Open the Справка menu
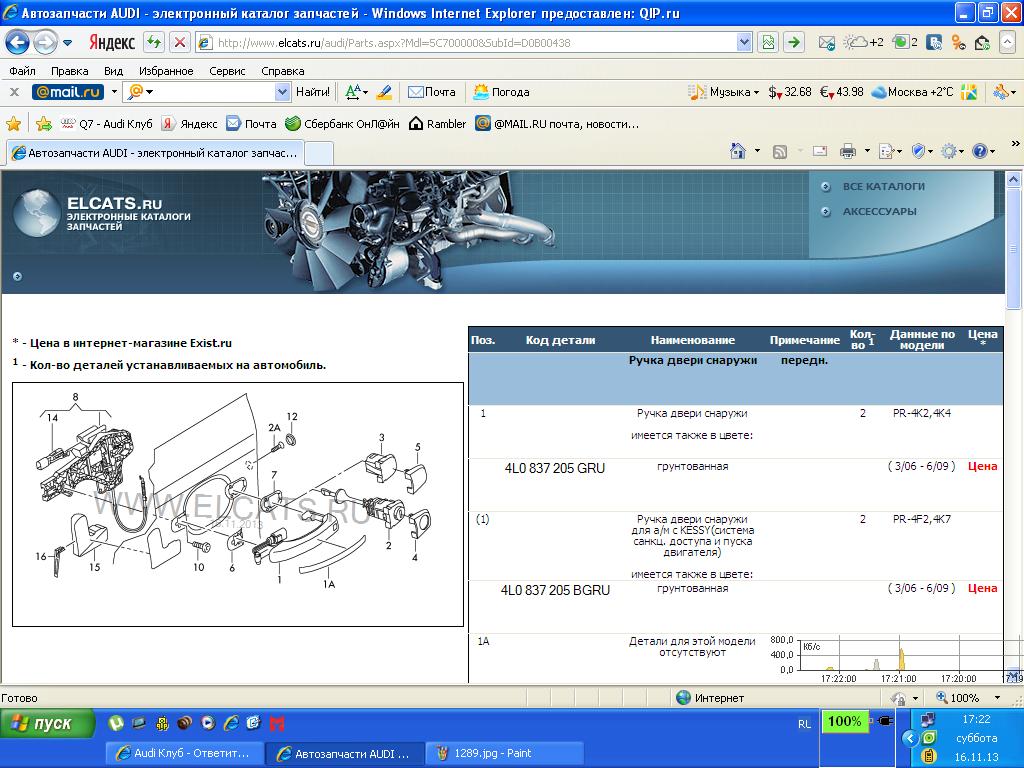The image size is (1024, 768). pos(283,71)
